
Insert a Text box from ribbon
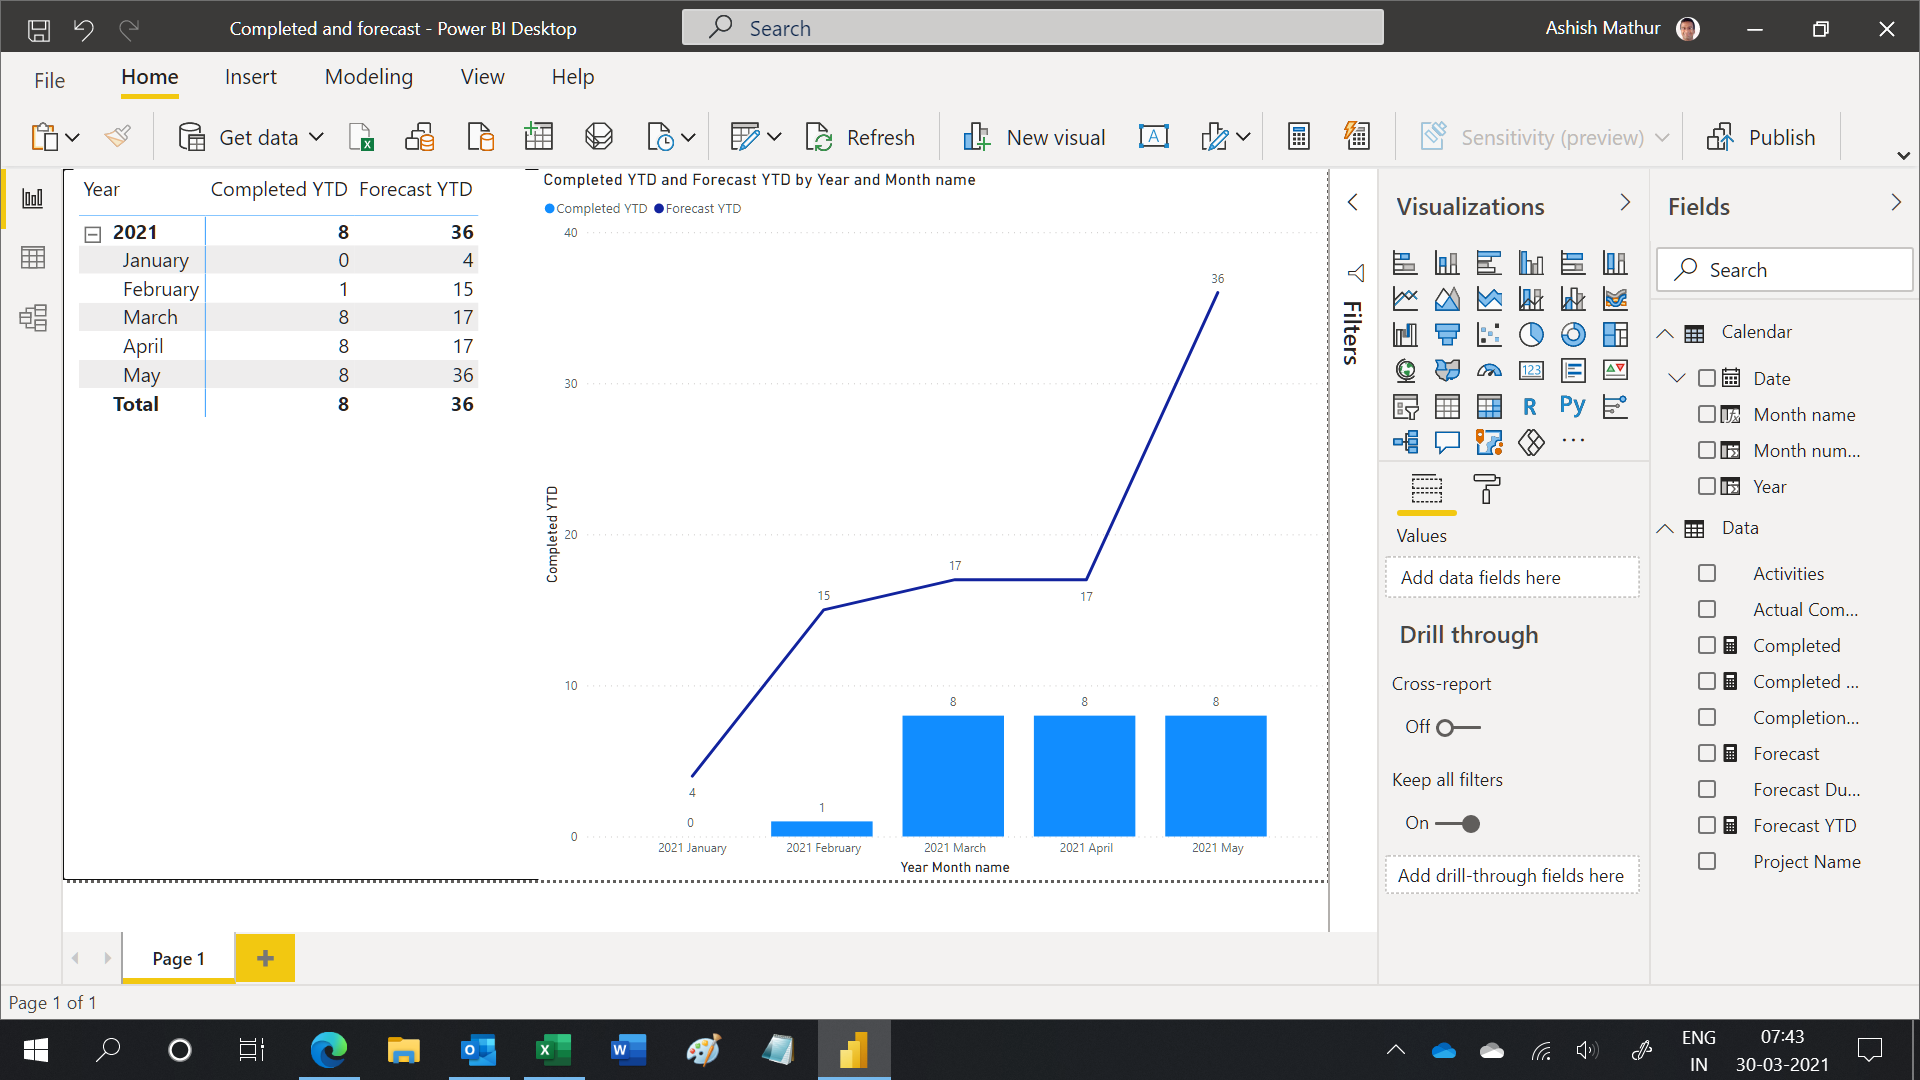1154,137
